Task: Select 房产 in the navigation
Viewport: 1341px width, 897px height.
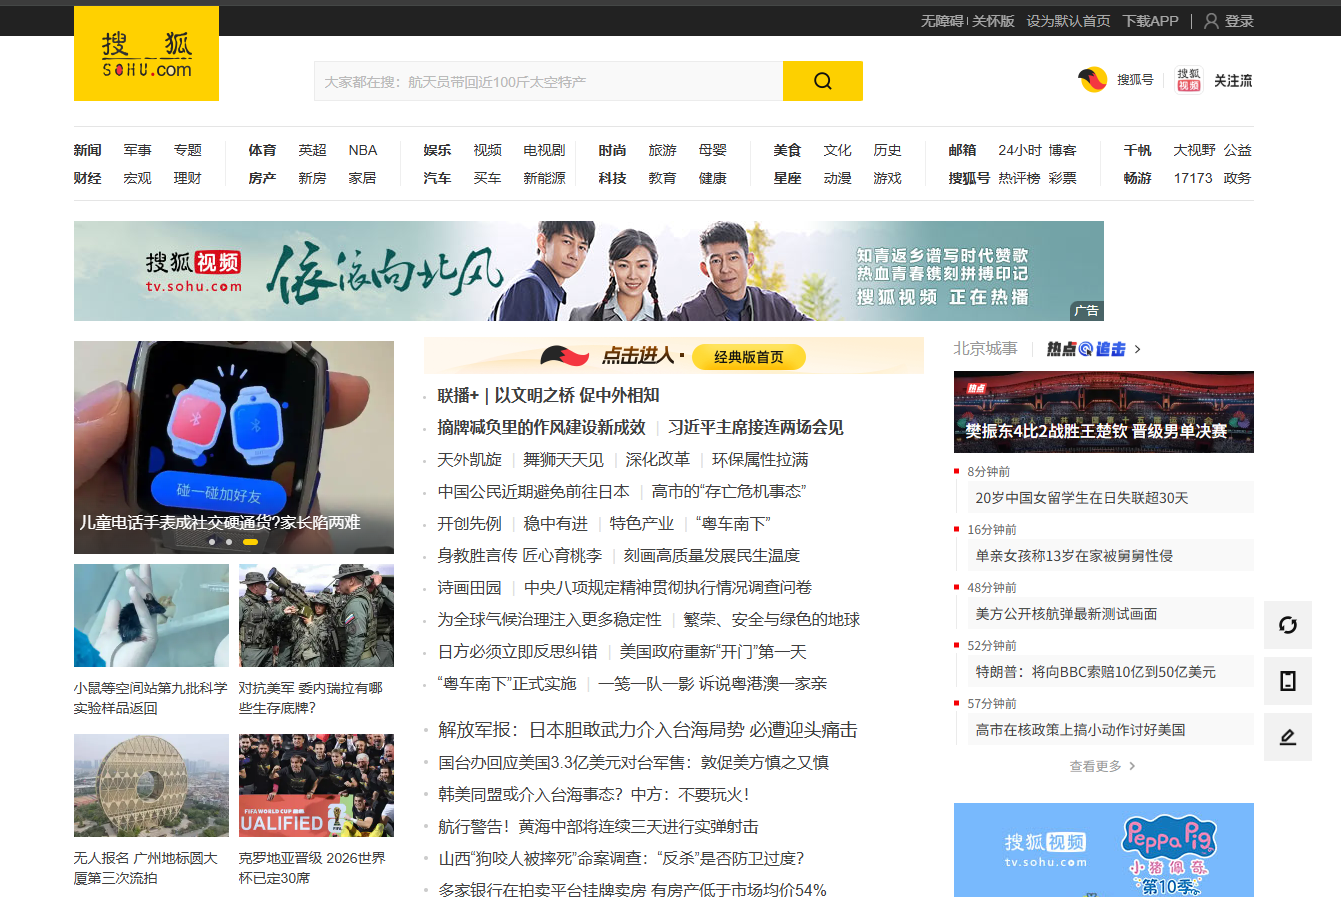Action: pyautogui.click(x=262, y=178)
